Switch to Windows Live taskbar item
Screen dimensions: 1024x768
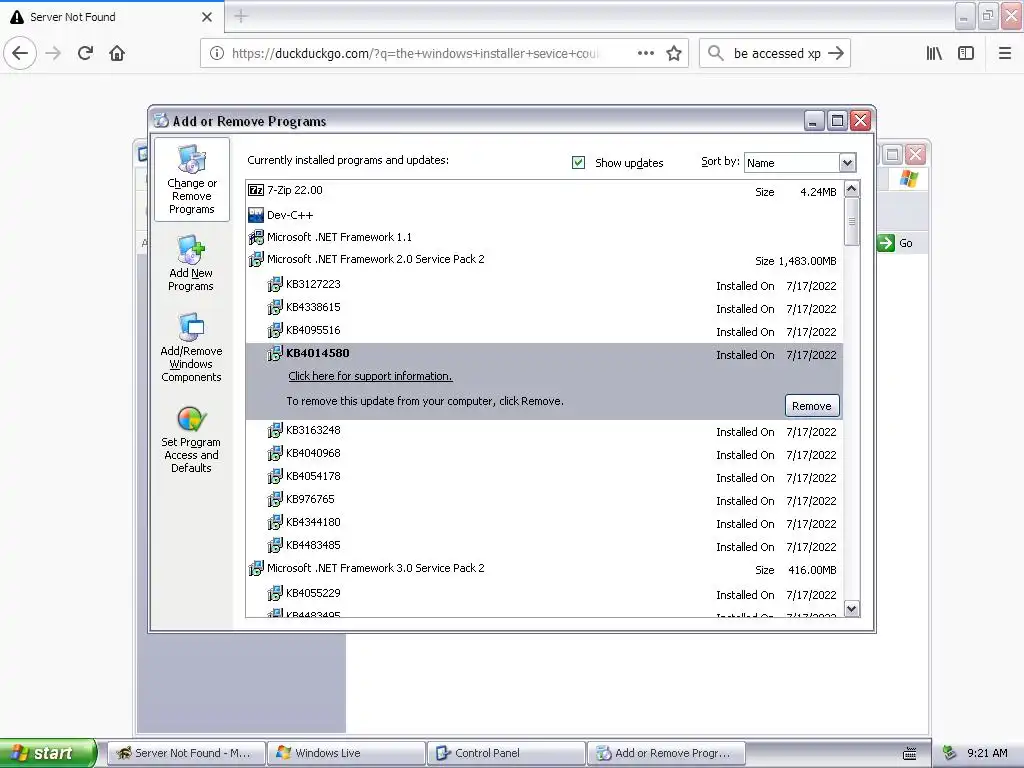tap(346, 753)
